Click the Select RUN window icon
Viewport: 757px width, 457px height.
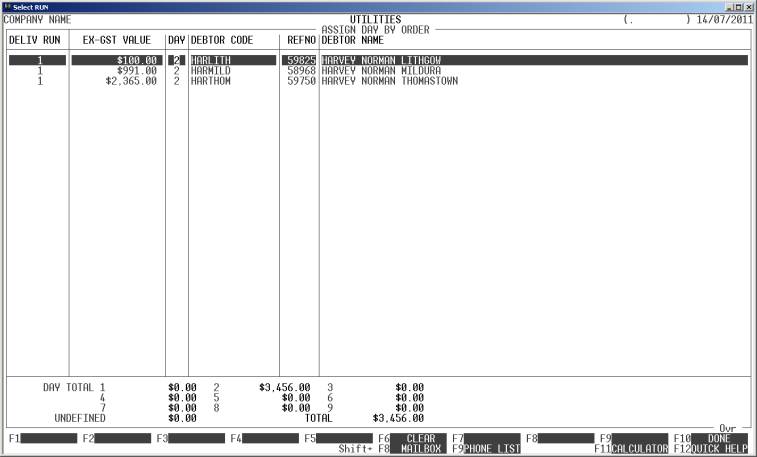click(x=7, y=7)
